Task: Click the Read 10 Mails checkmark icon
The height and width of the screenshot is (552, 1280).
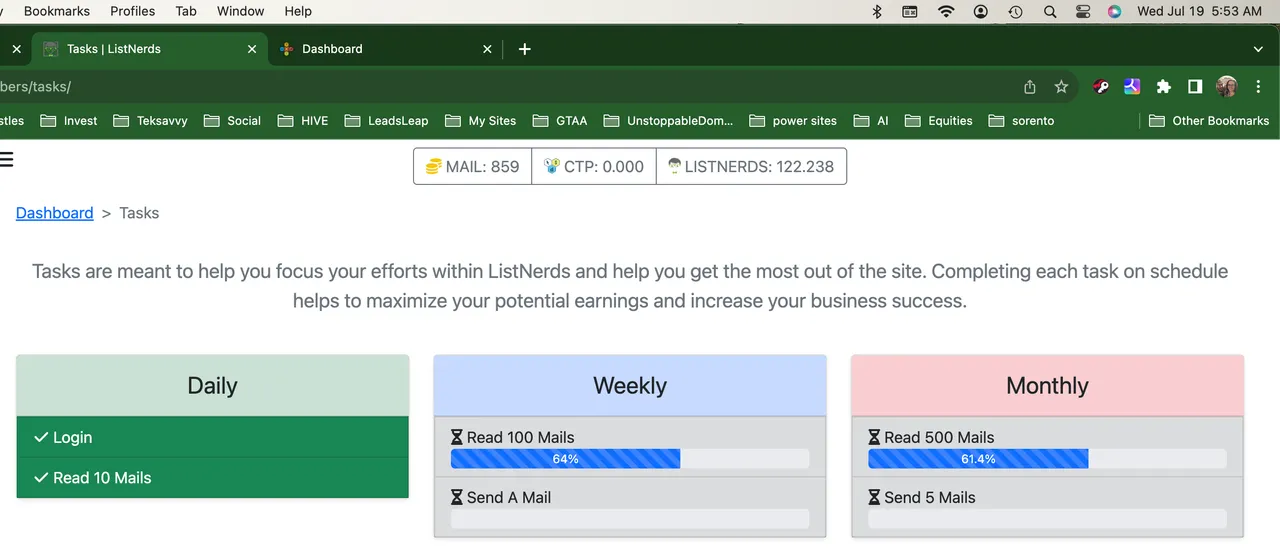Action: coord(41,478)
